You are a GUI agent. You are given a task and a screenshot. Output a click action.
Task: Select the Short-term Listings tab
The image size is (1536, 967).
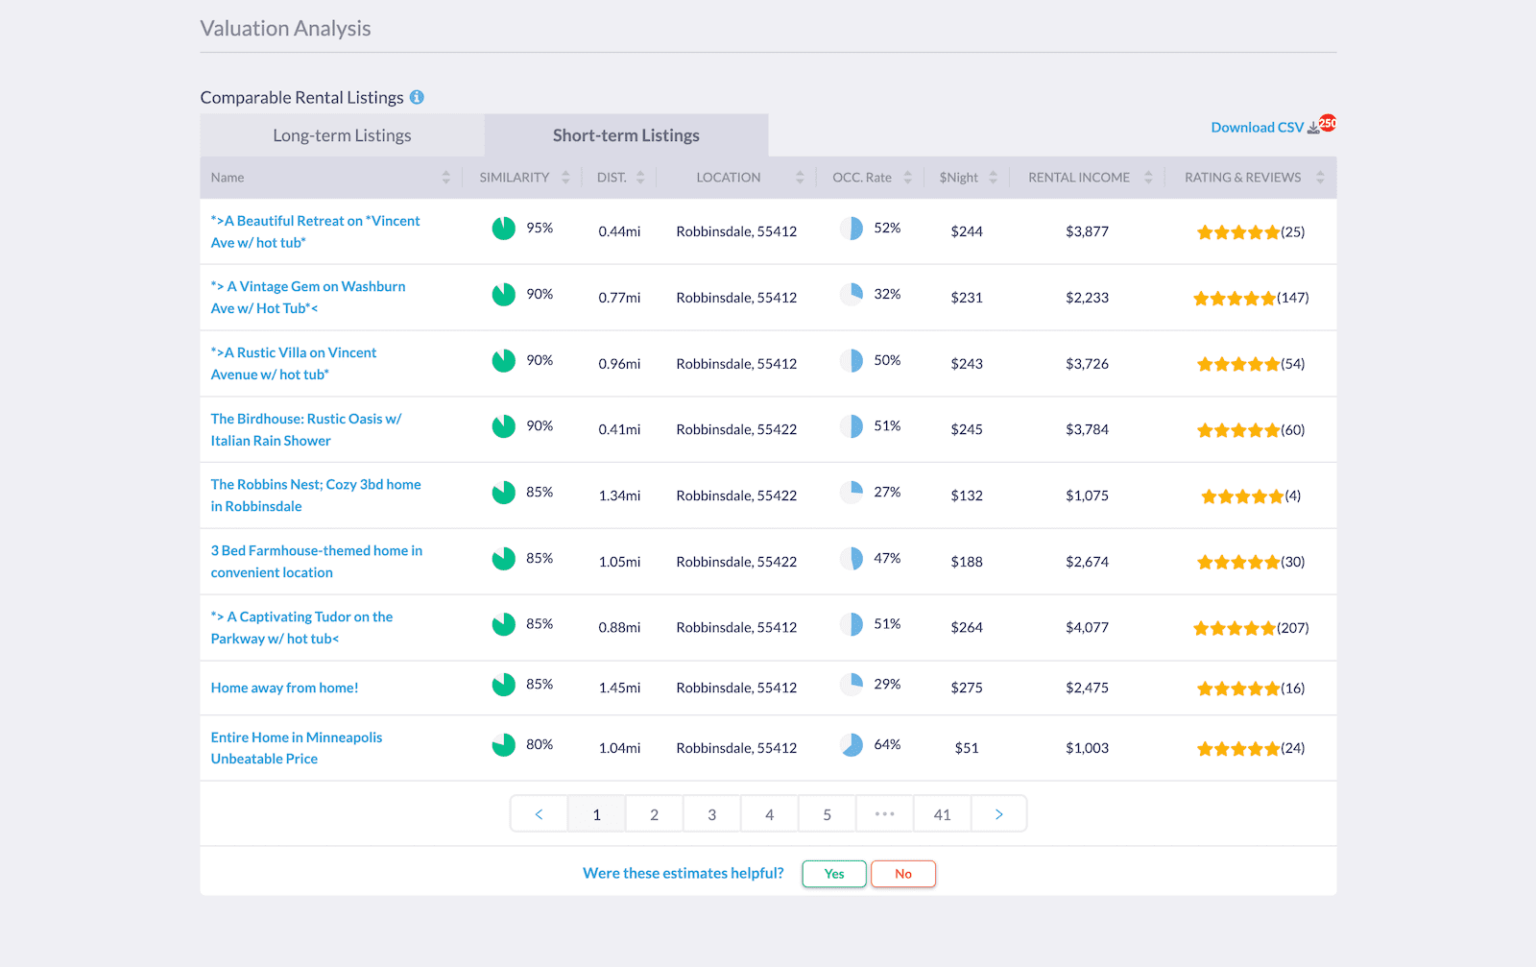(x=626, y=135)
